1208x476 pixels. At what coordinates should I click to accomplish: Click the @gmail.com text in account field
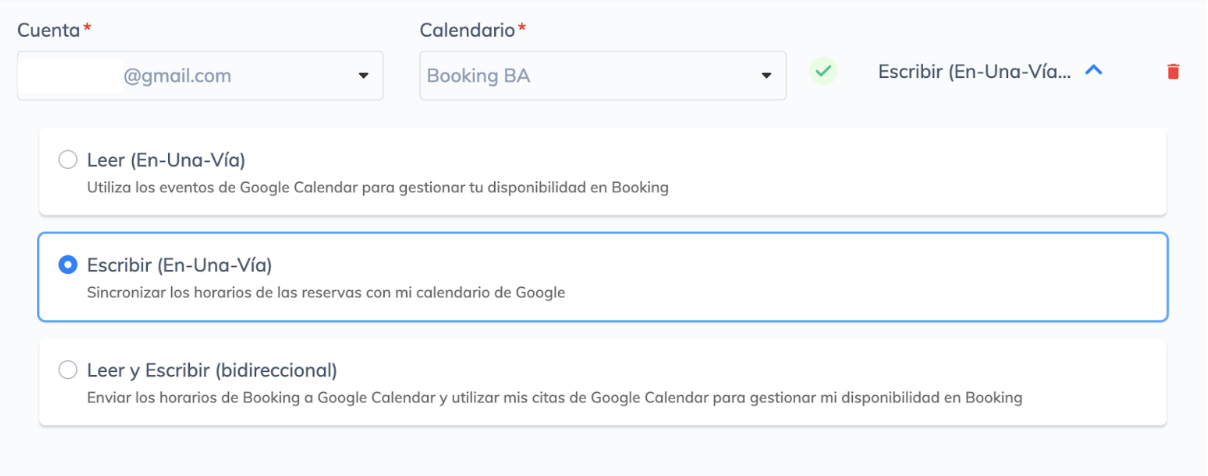[177, 76]
